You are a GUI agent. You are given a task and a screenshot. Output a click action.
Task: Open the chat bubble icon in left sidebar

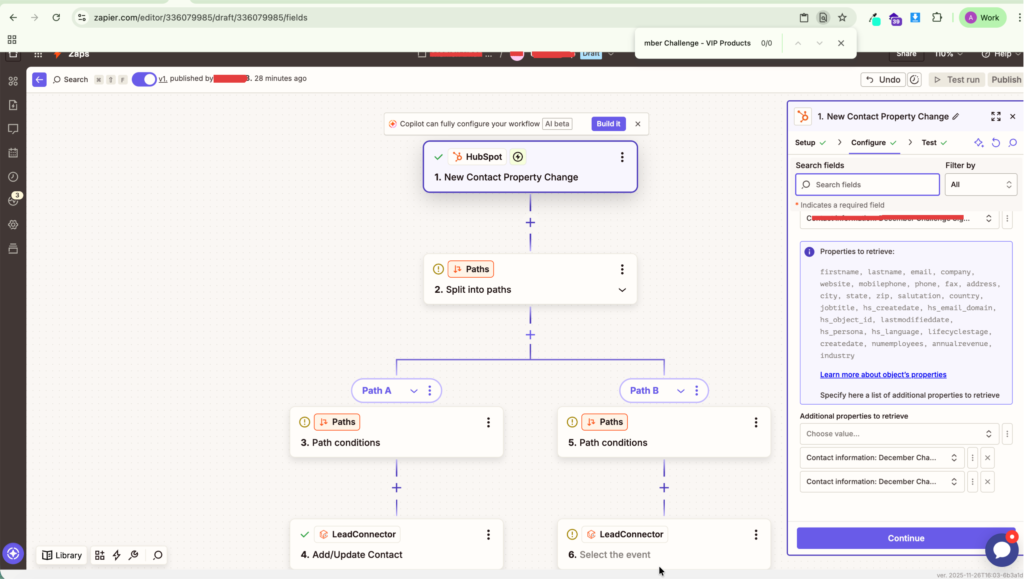(12, 129)
